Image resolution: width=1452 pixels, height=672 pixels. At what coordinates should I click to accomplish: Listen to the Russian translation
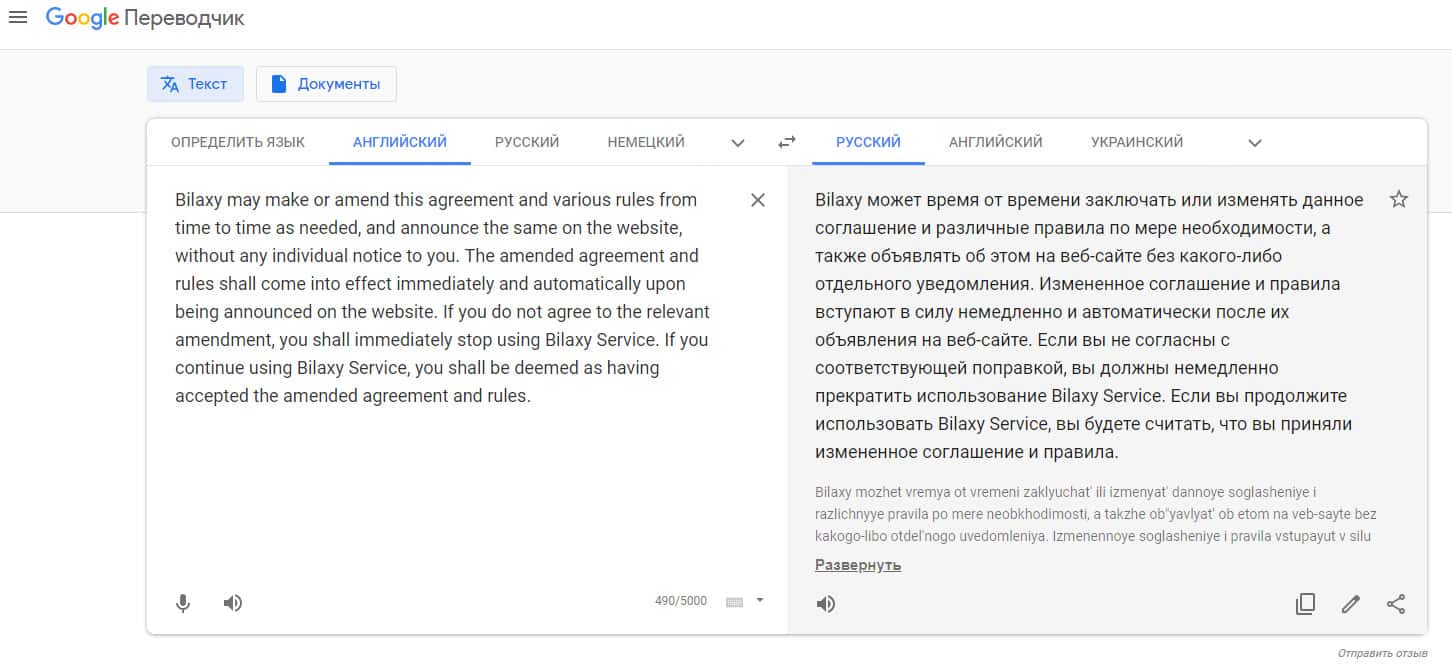click(x=826, y=604)
